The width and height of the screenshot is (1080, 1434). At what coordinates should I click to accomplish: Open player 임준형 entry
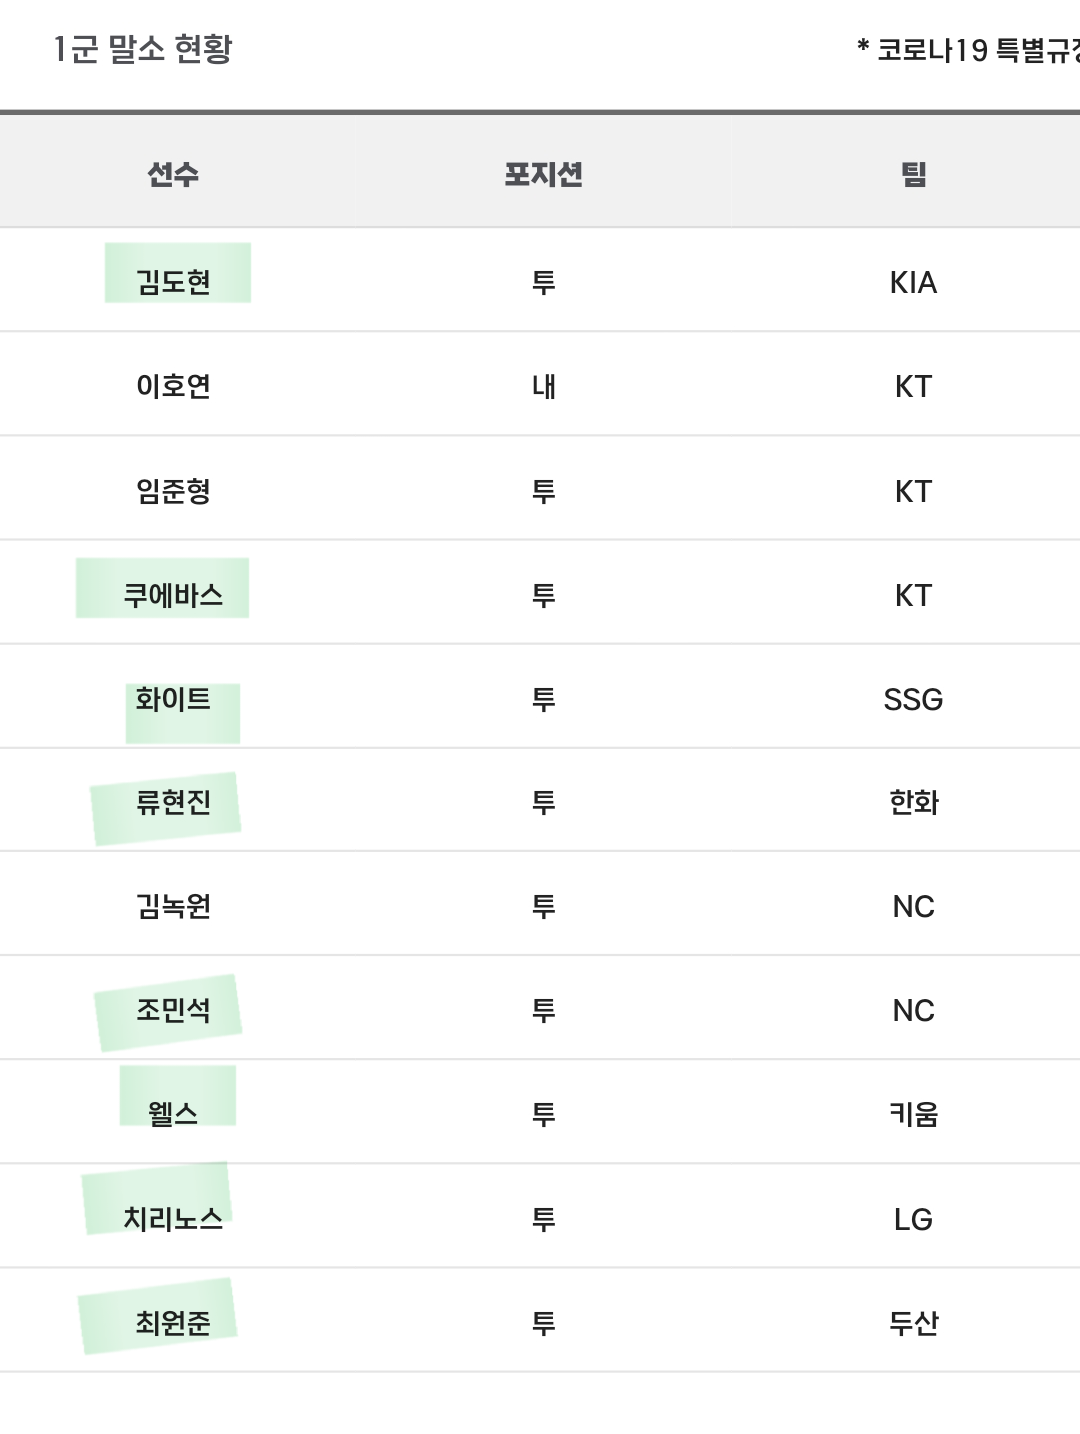click(x=173, y=491)
